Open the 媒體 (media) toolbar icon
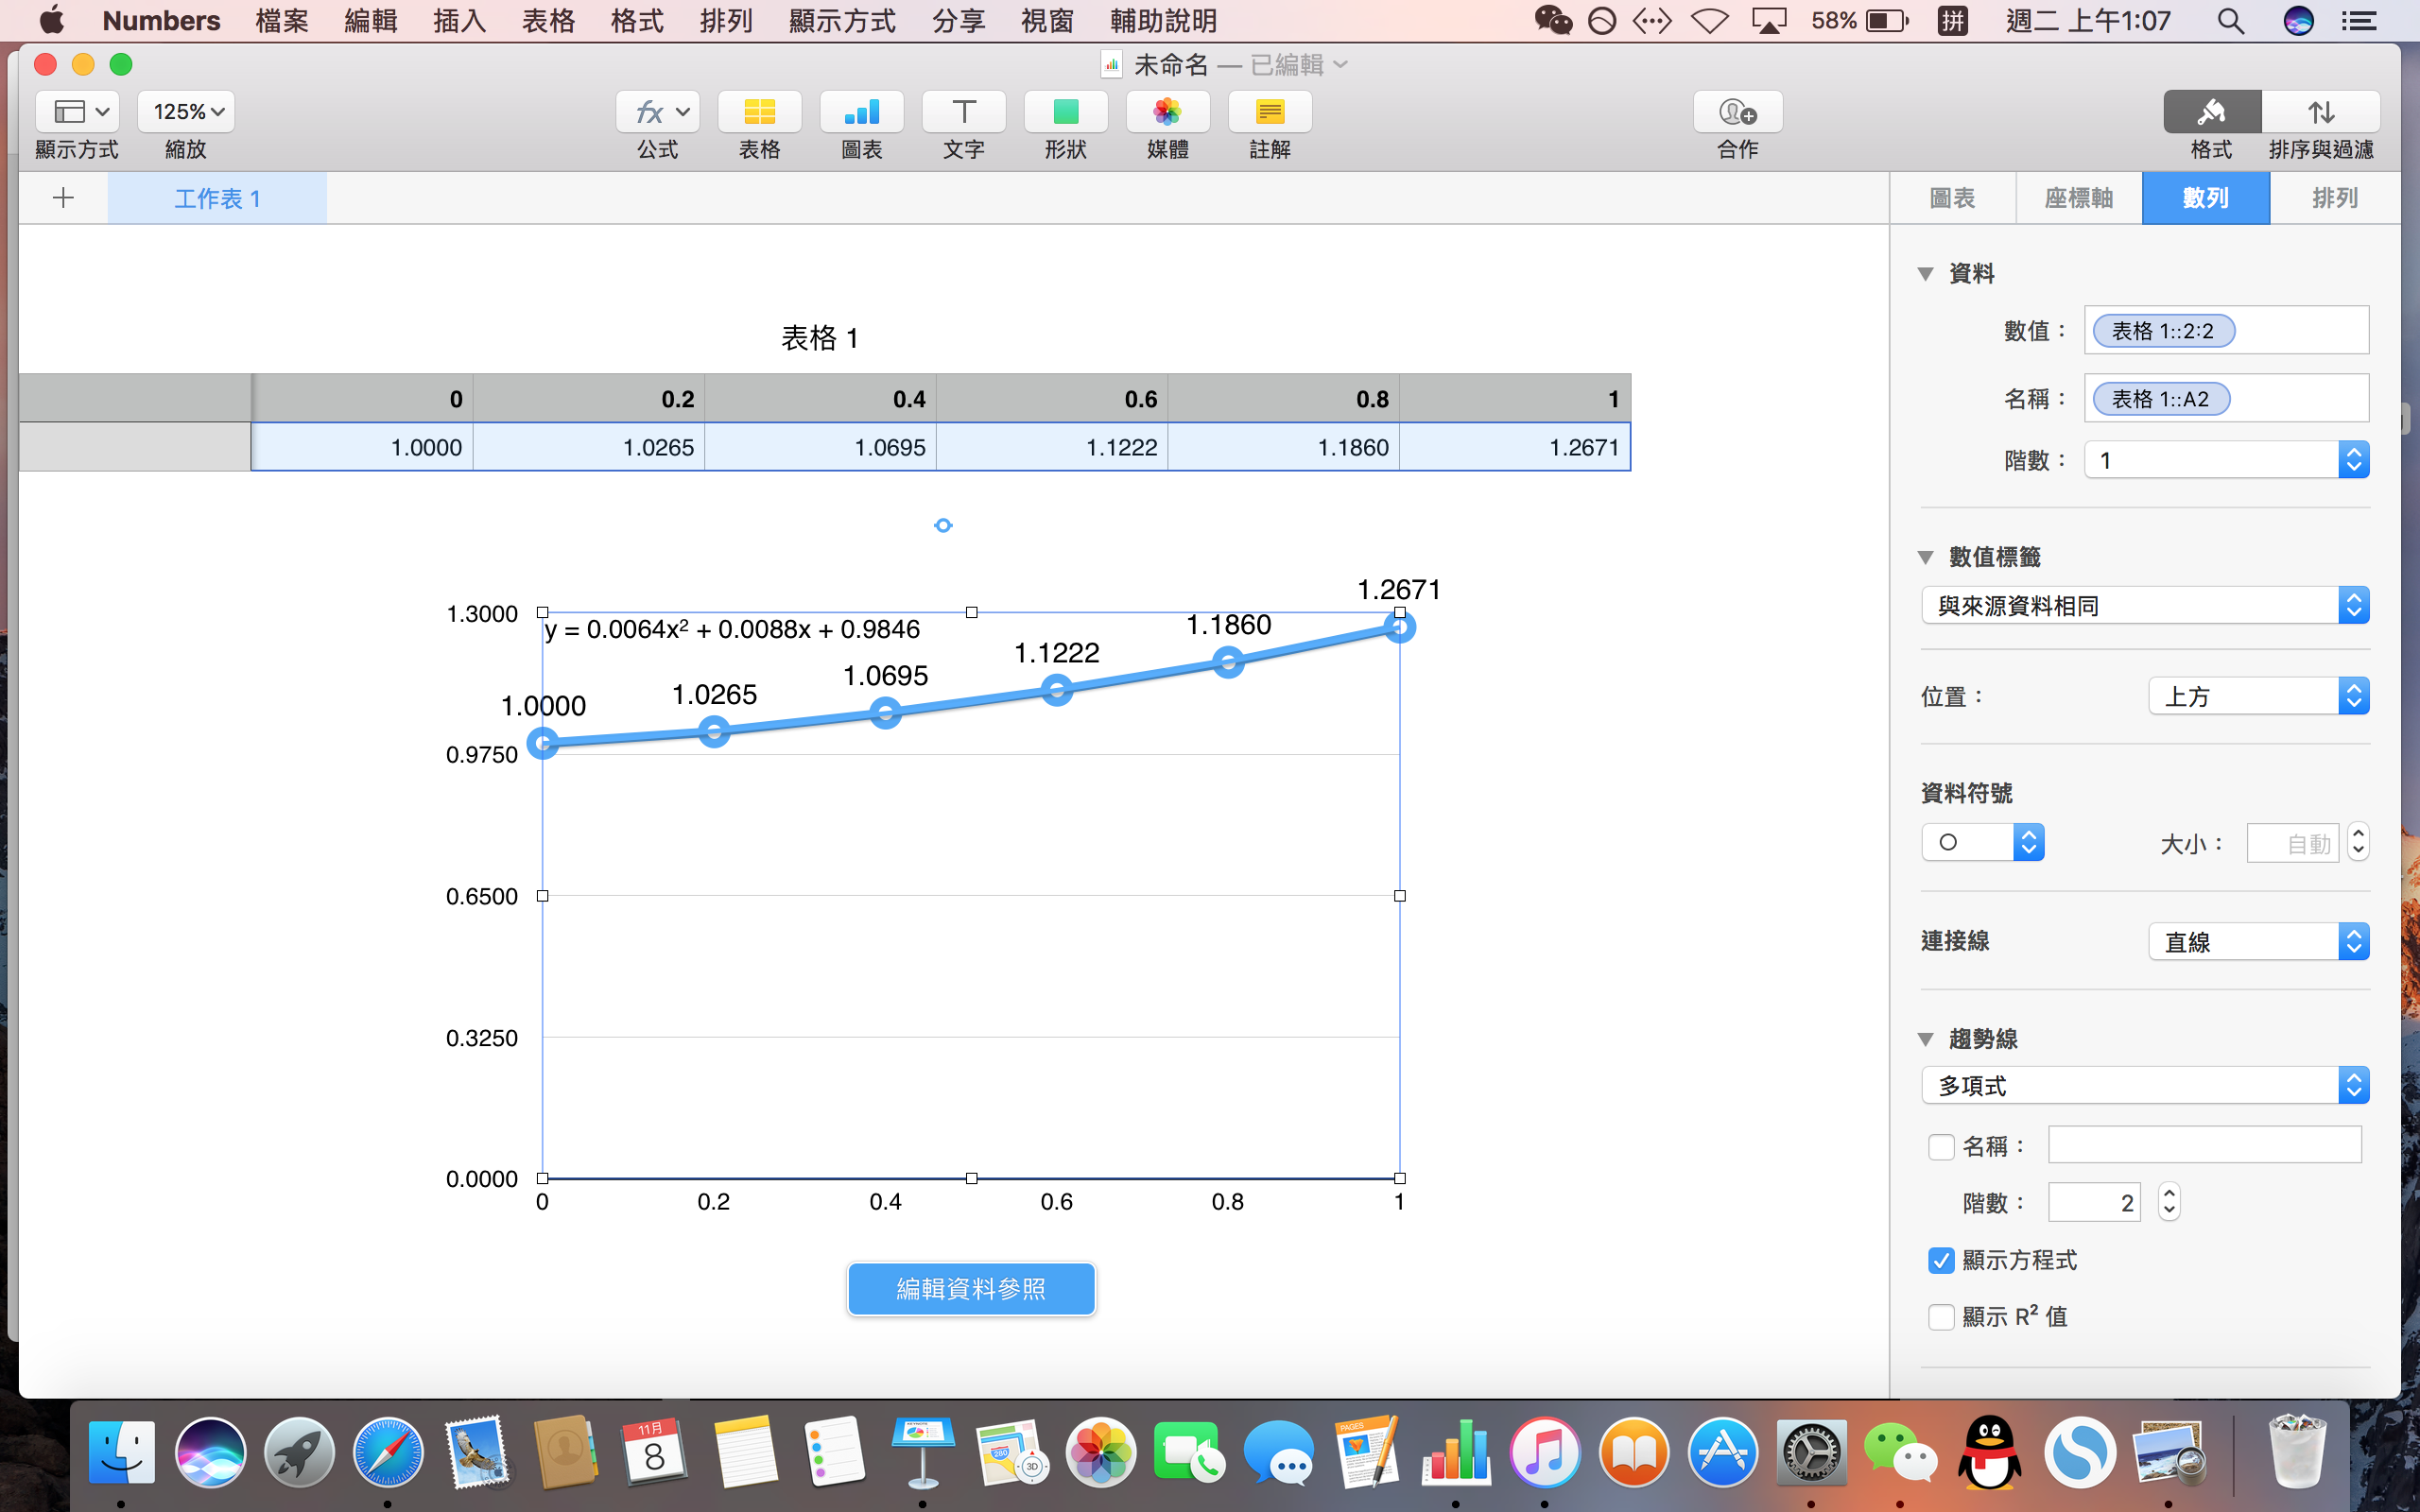The image size is (2420, 1512). tap(1167, 112)
